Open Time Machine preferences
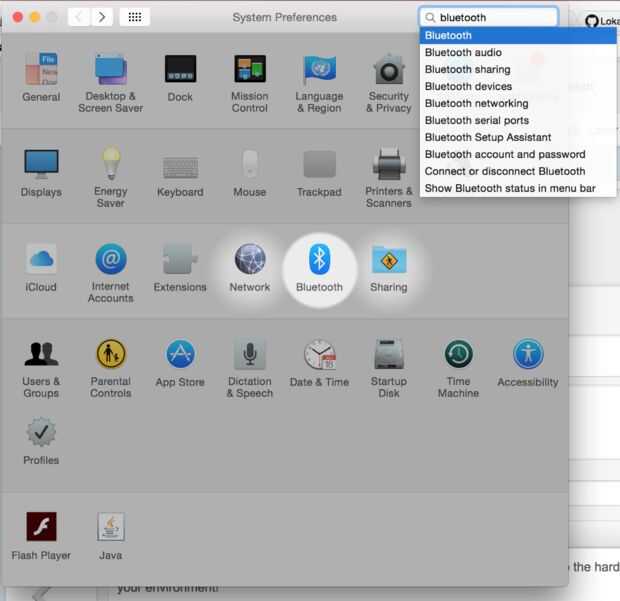This screenshot has height=601, width=620. (x=459, y=368)
